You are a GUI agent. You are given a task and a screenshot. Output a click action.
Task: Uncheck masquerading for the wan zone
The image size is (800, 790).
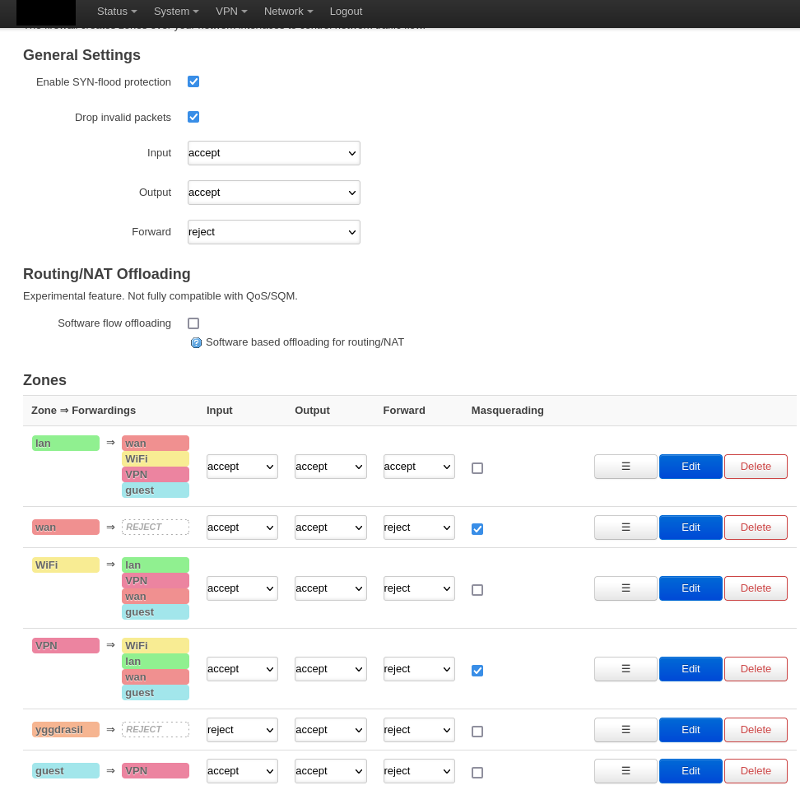[477, 529]
